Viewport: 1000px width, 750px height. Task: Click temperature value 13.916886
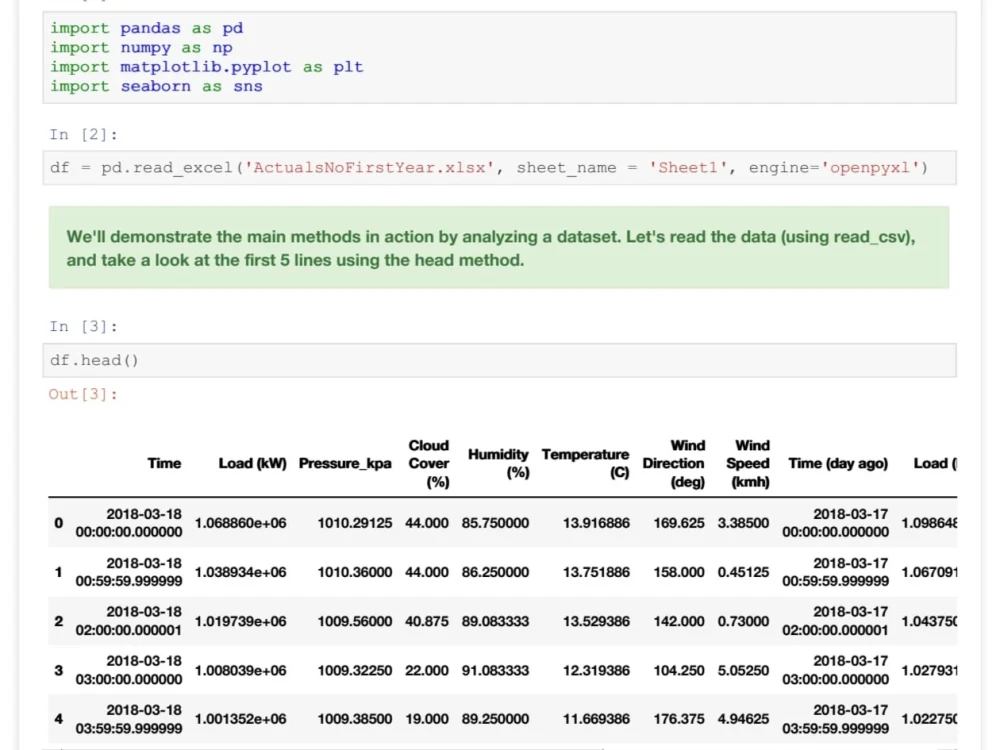tap(596, 523)
